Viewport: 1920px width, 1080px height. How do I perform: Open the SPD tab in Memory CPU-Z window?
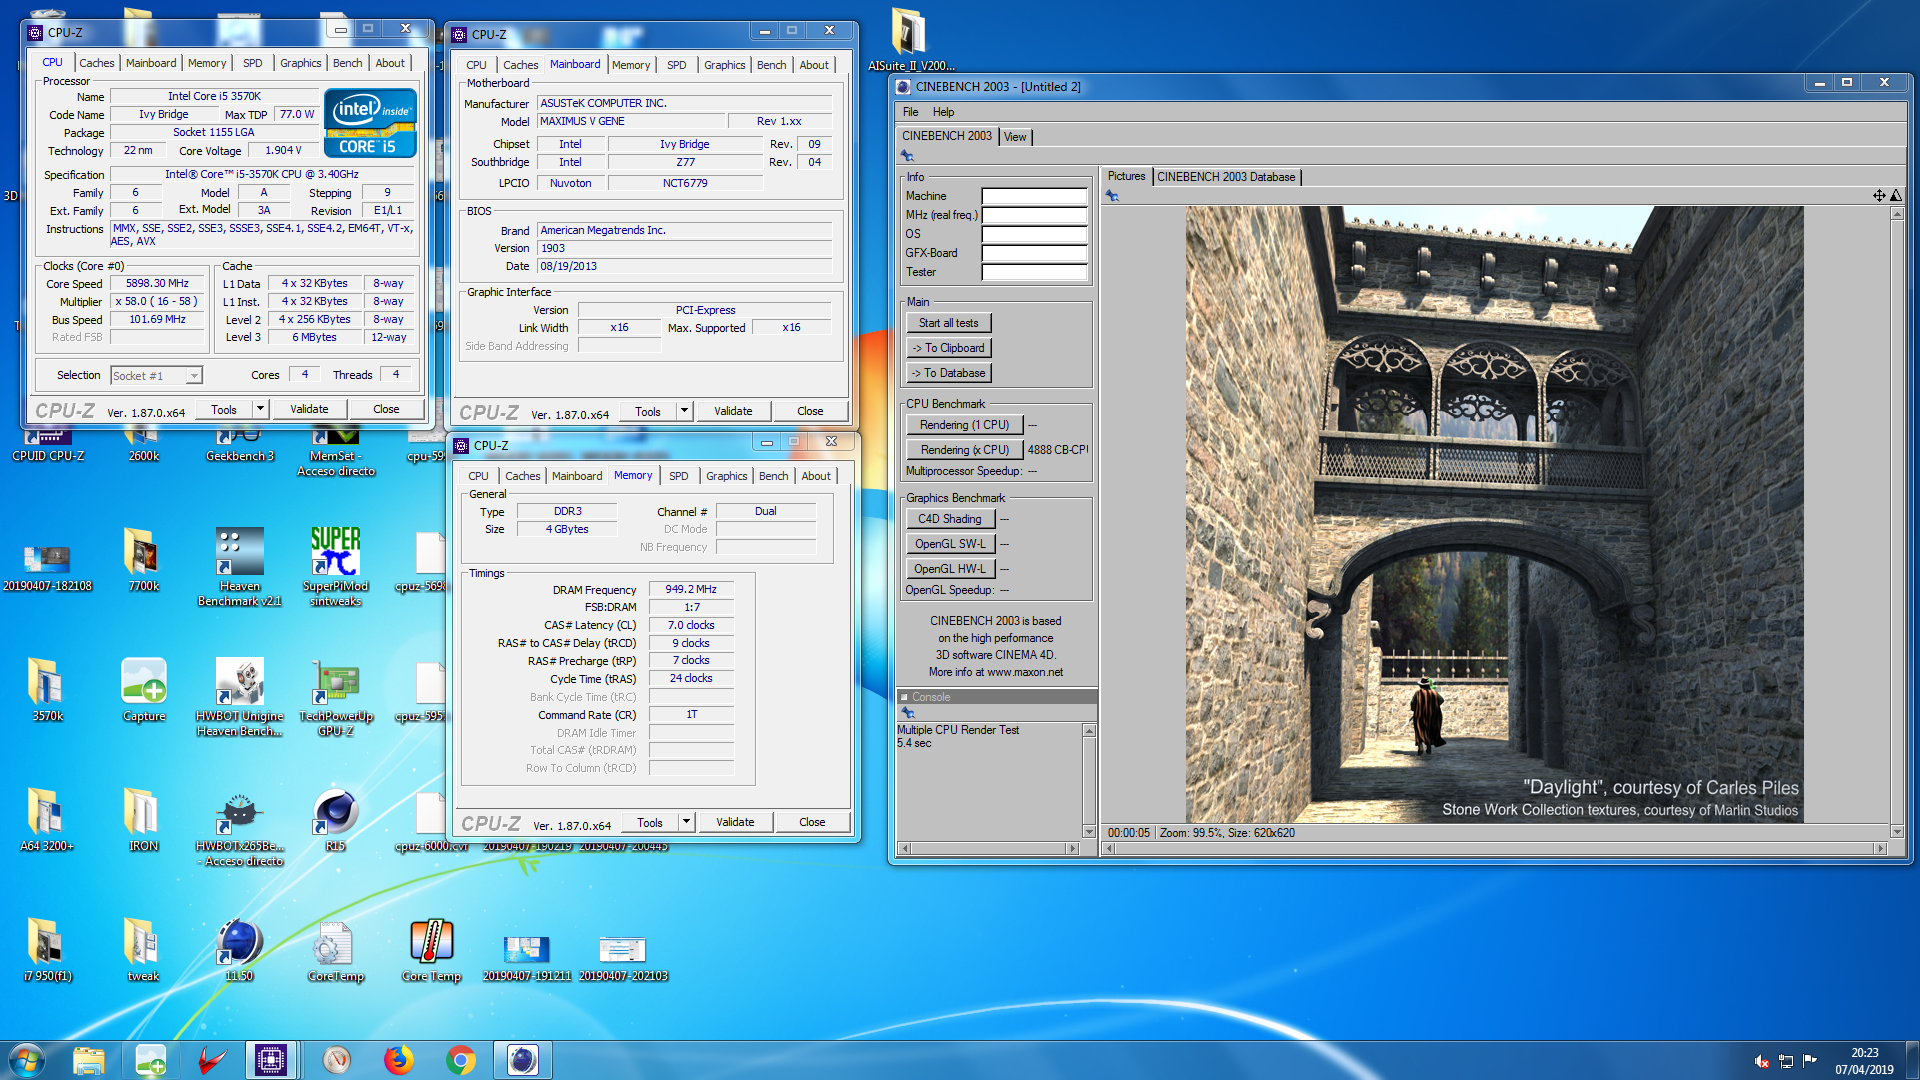(x=678, y=476)
